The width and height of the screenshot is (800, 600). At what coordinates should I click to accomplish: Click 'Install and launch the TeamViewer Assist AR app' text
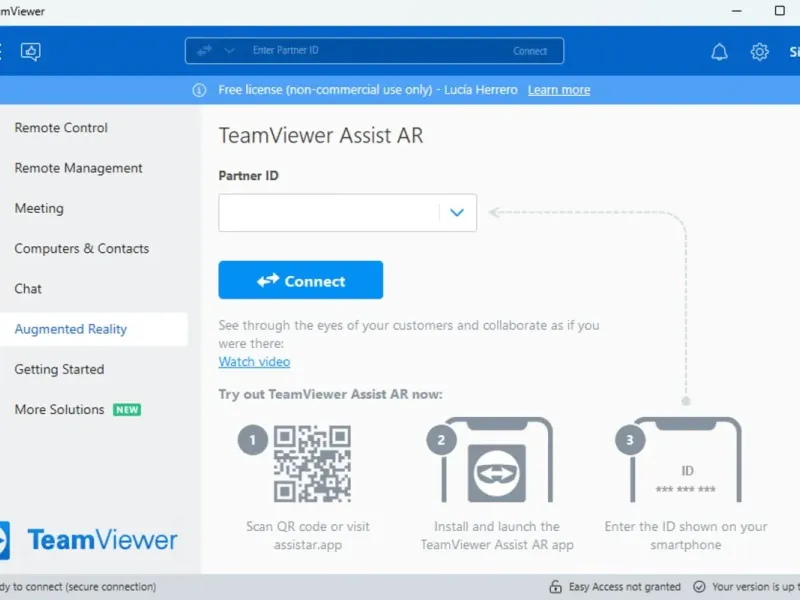coord(497,536)
